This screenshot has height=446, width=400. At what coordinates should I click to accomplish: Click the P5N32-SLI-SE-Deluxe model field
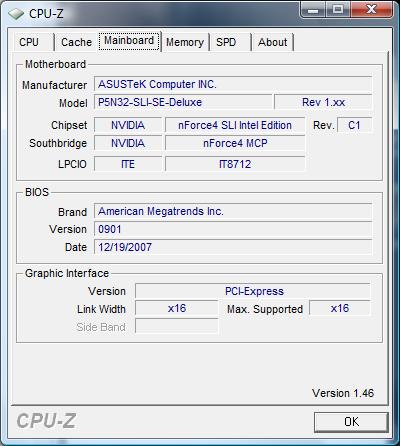(x=183, y=102)
